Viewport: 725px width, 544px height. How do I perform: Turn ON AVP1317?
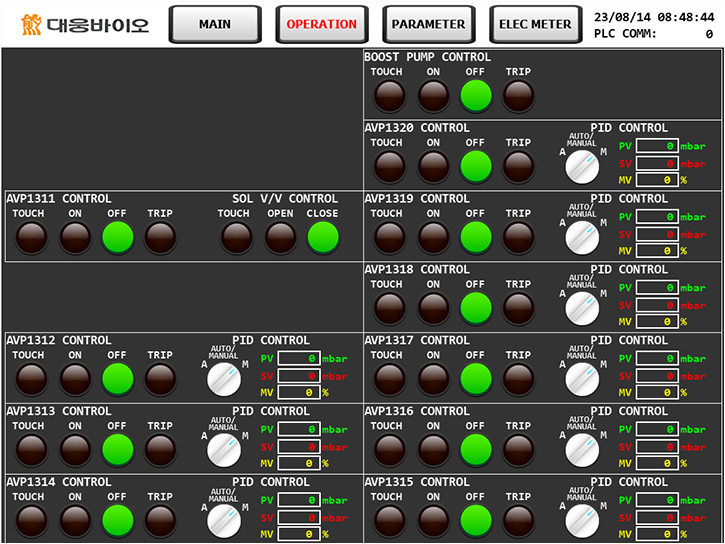(433, 379)
